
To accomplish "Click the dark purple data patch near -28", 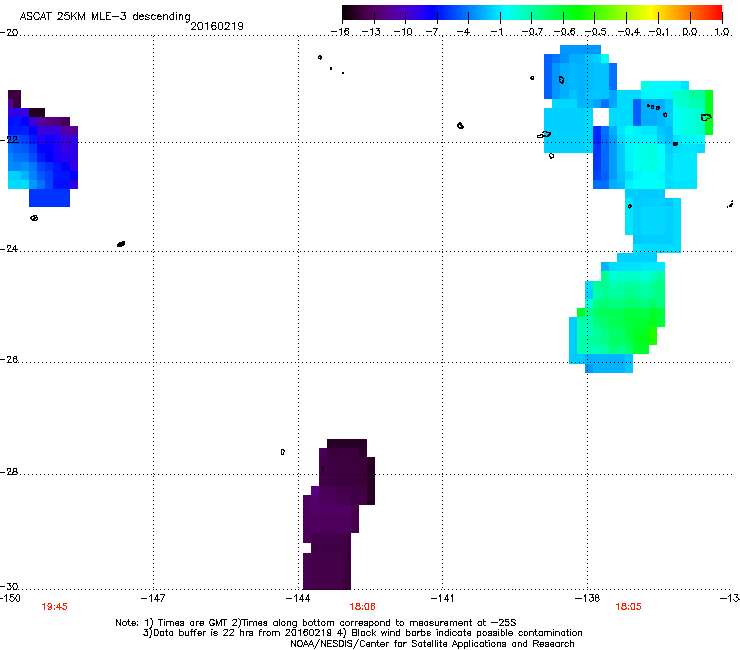I will 338,515.
